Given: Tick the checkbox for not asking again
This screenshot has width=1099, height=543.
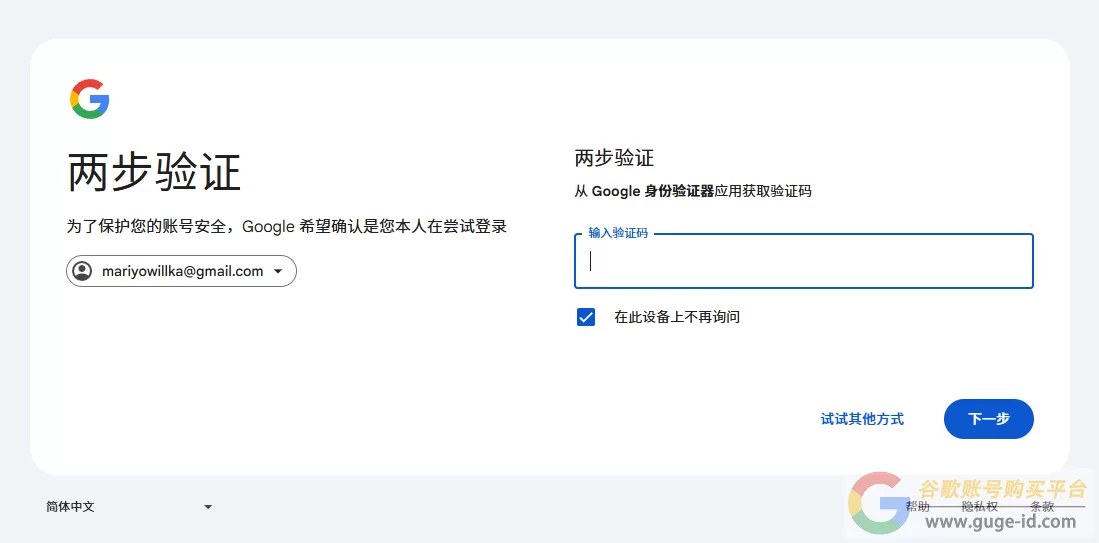Looking at the screenshot, I should [586, 317].
